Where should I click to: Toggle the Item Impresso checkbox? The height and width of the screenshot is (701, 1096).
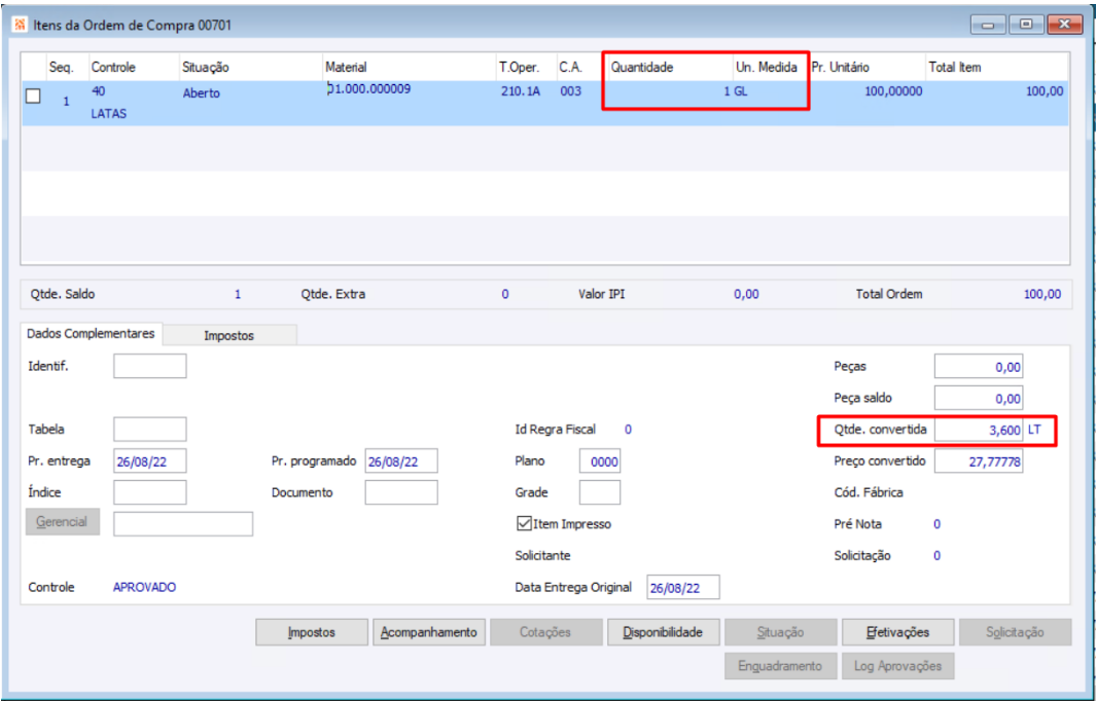pos(524,523)
